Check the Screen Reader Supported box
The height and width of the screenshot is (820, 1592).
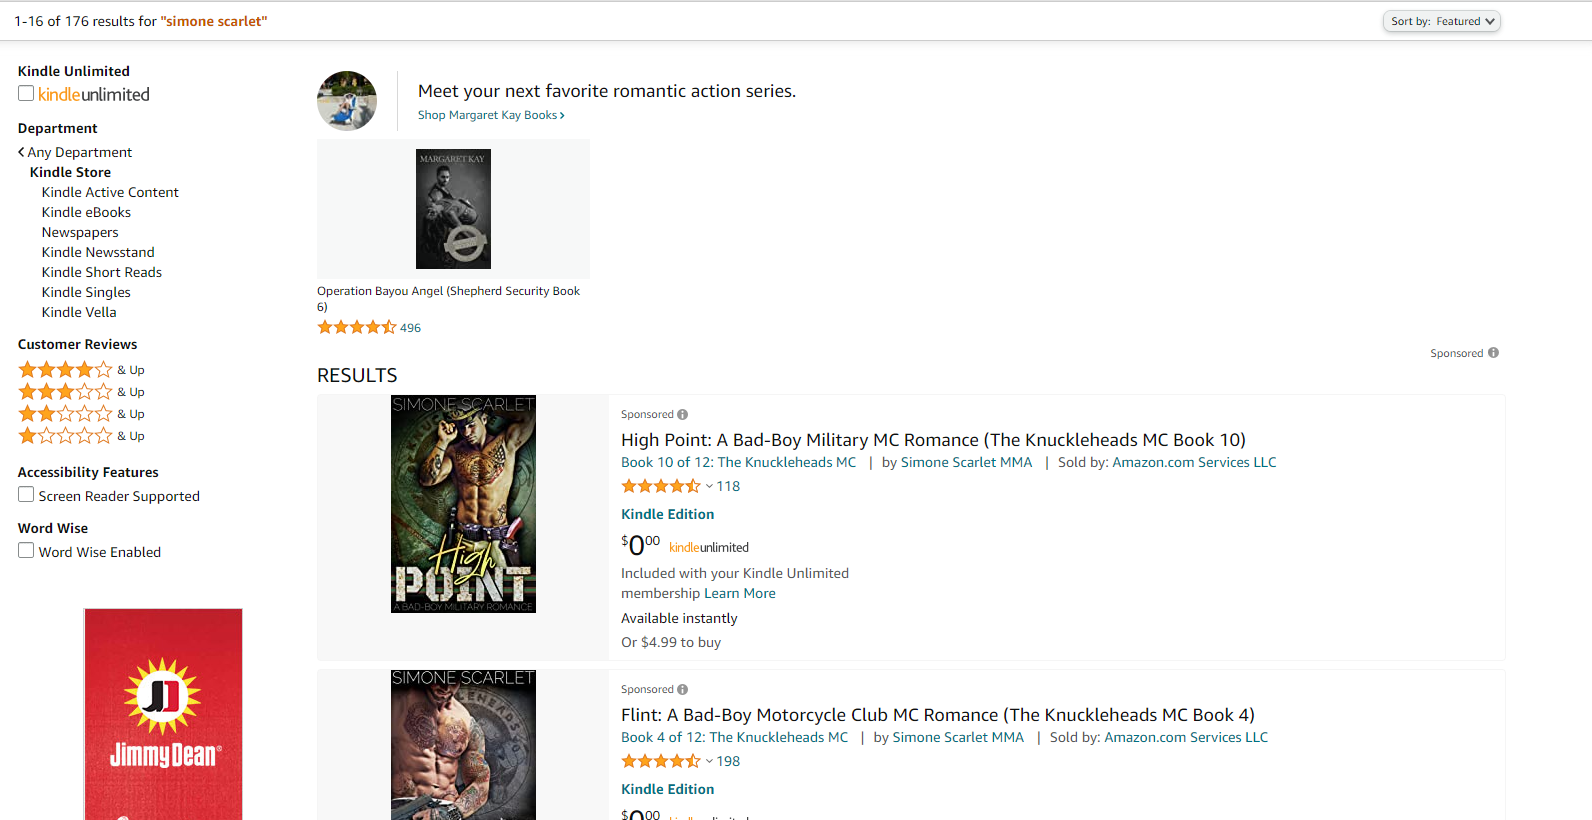pyautogui.click(x=25, y=494)
